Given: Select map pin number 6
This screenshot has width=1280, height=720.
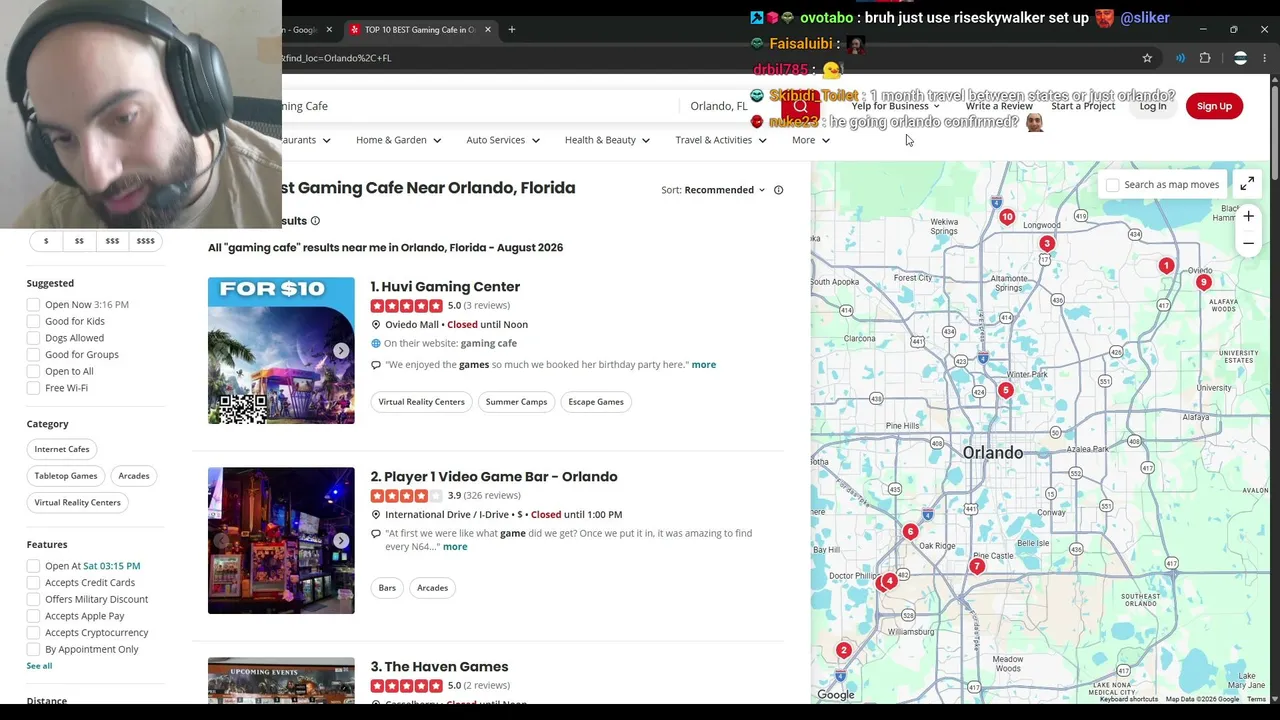Looking at the screenshot, I should pos(910,532).
